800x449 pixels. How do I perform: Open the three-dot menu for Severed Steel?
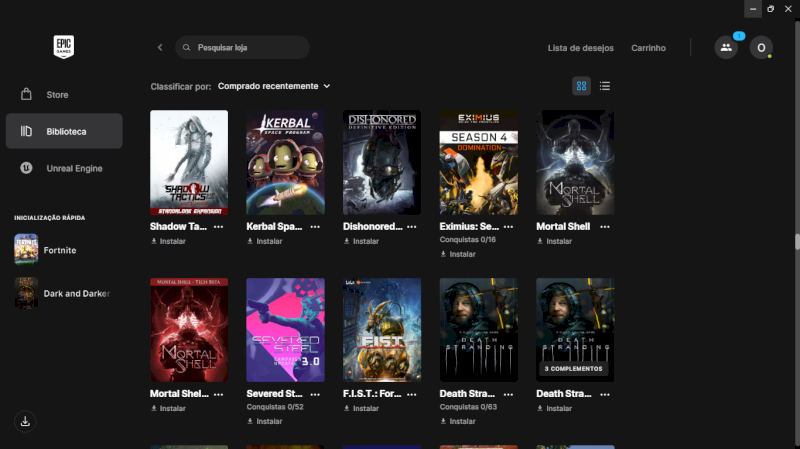[x=315, y=394]
